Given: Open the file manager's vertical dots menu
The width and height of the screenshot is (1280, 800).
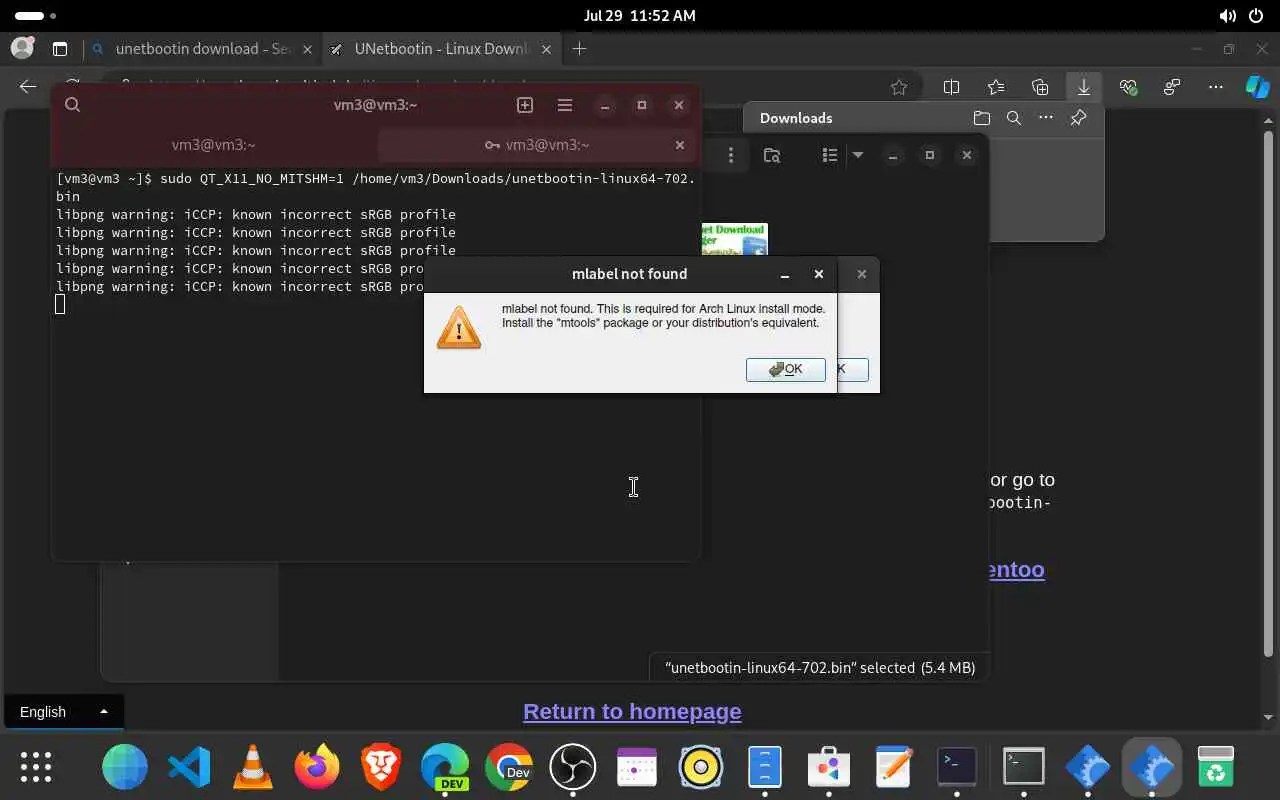Looking at the screenshot, I should [x=731, y=155].
